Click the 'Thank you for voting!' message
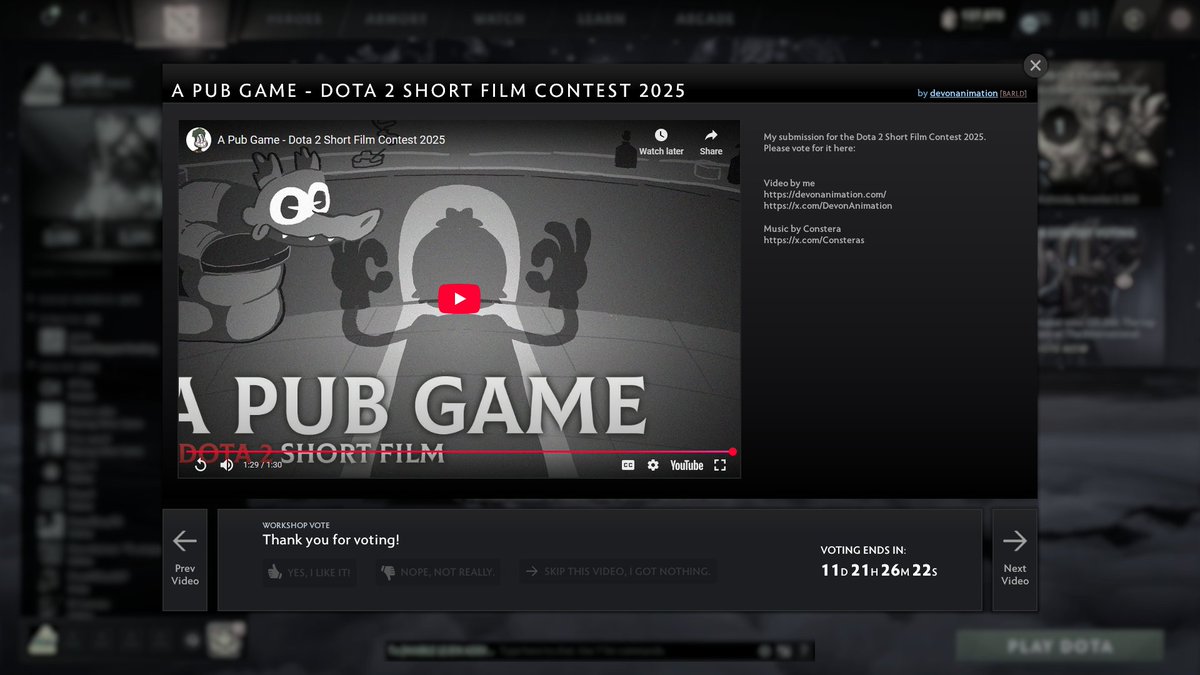 point(331,540)
